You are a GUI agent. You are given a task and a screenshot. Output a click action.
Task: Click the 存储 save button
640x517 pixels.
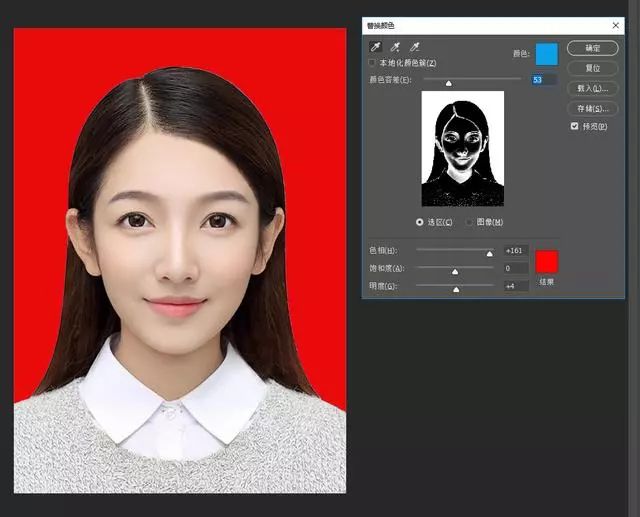click(x=592, y=108)
